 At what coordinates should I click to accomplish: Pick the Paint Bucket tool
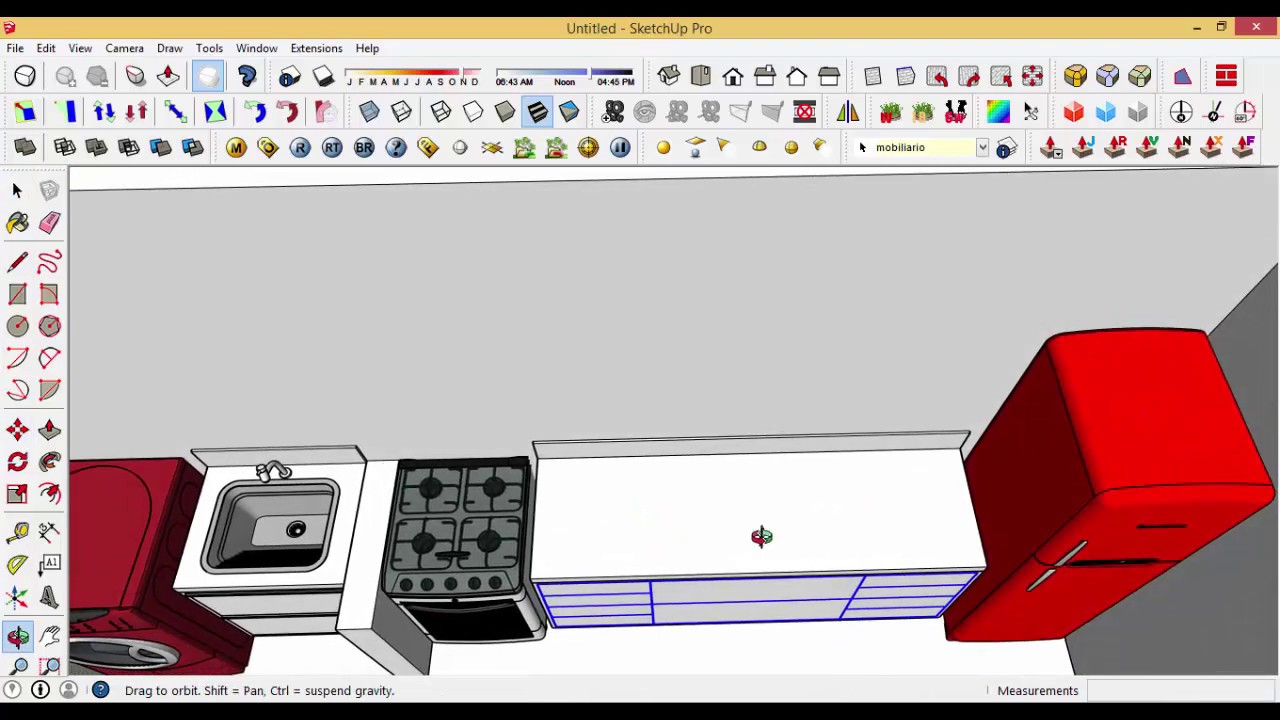pyautogui.click(x=17, y=222)
